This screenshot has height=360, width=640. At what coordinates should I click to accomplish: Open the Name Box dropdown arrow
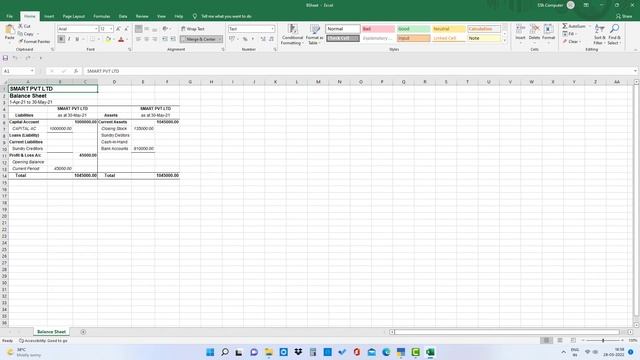tap(32, 71)
